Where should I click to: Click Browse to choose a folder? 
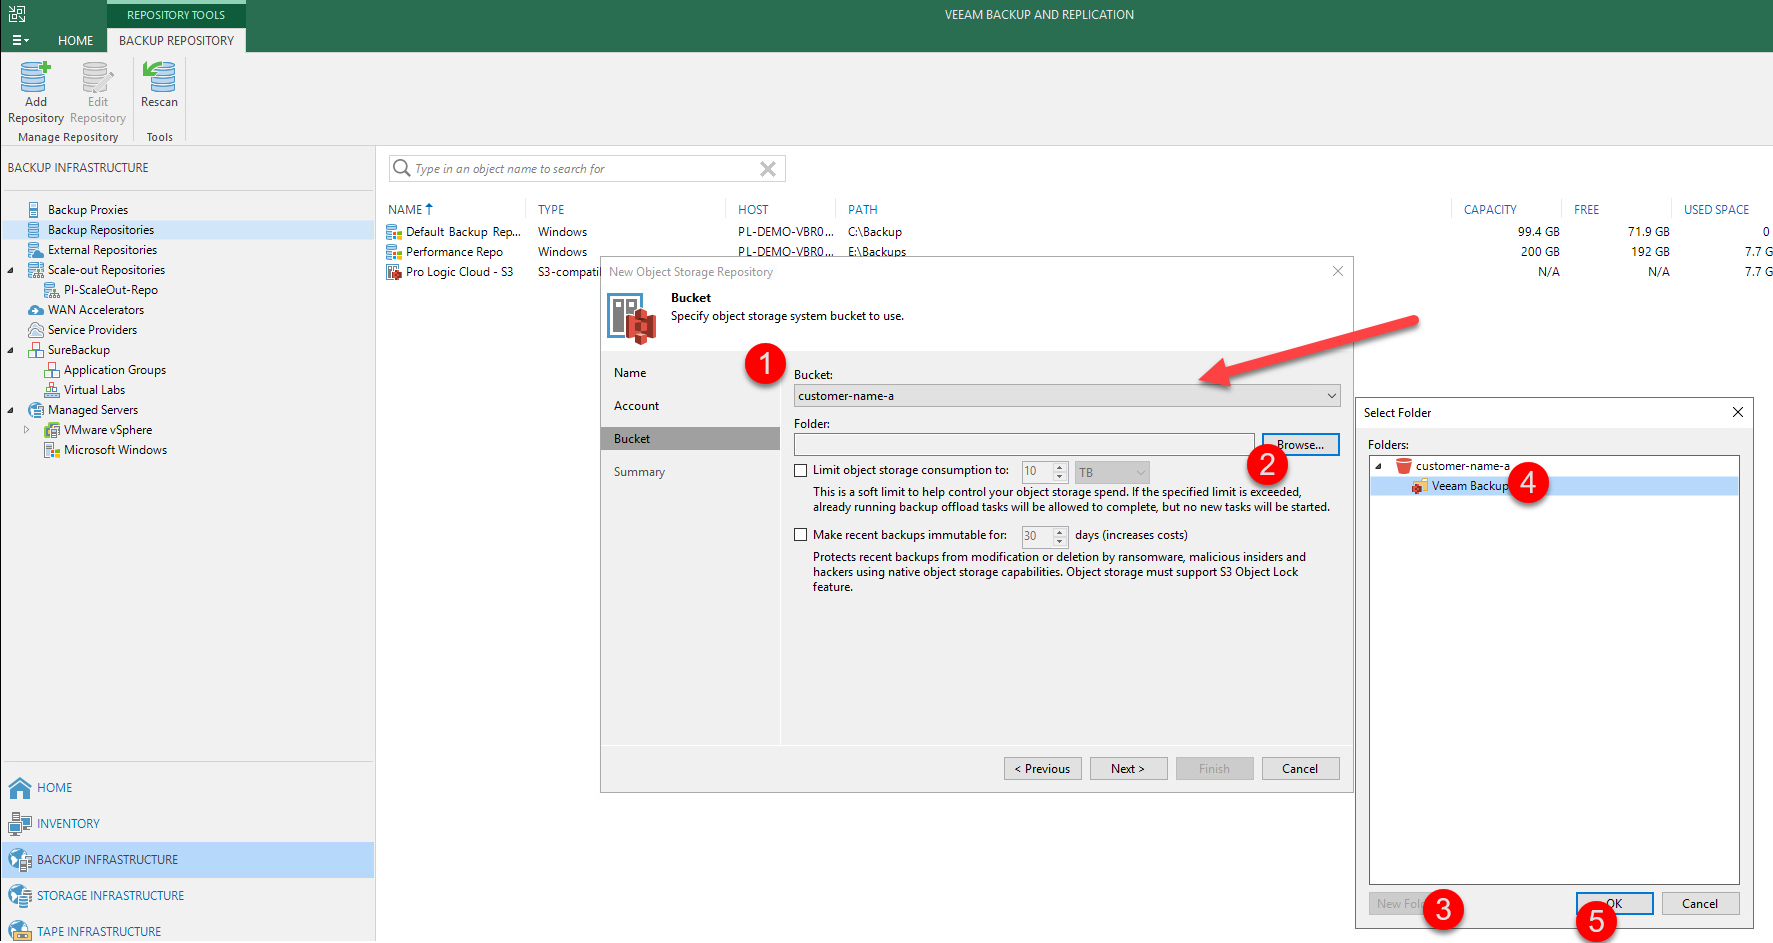pos(1300,445)
